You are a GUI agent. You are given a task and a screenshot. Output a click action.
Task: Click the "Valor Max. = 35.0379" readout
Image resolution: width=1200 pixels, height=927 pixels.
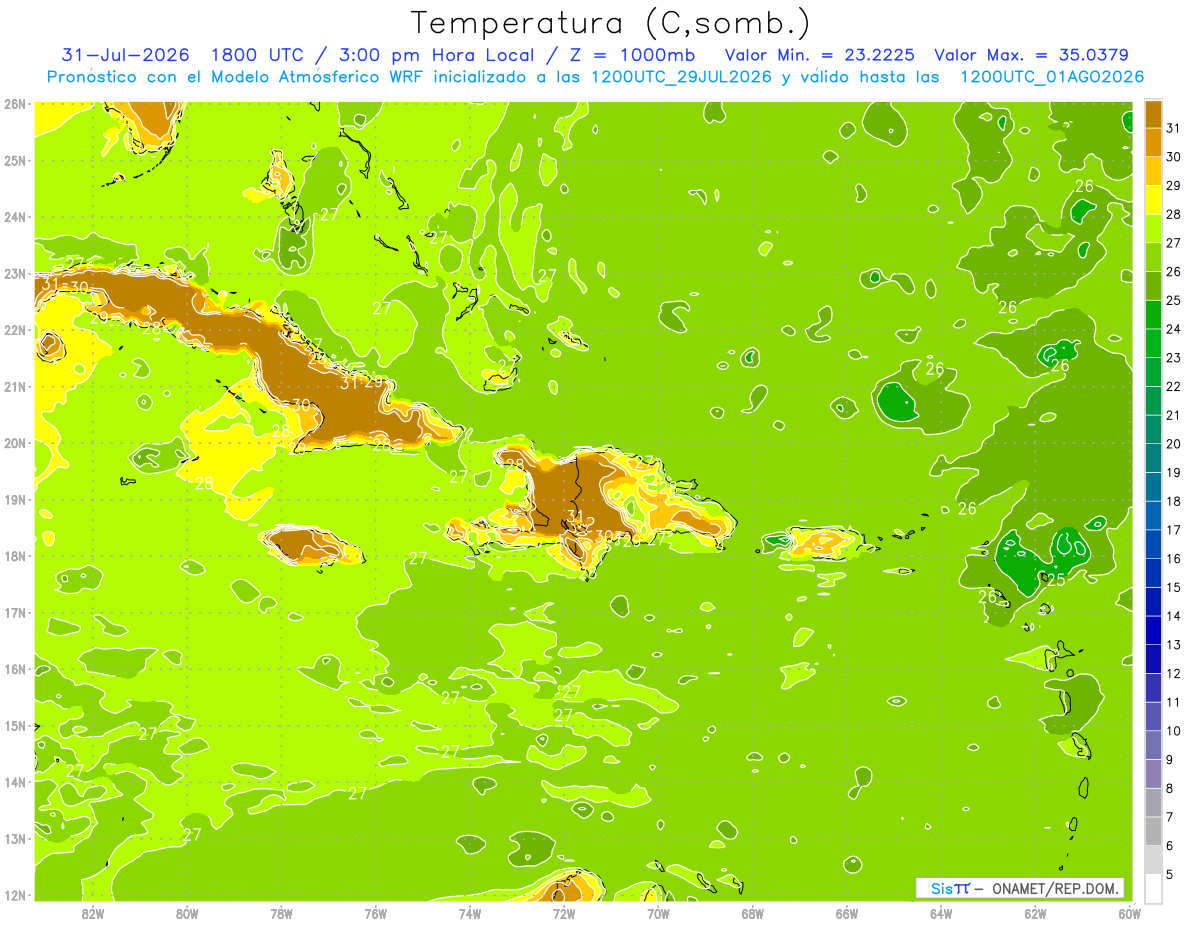pos(1031,55)
